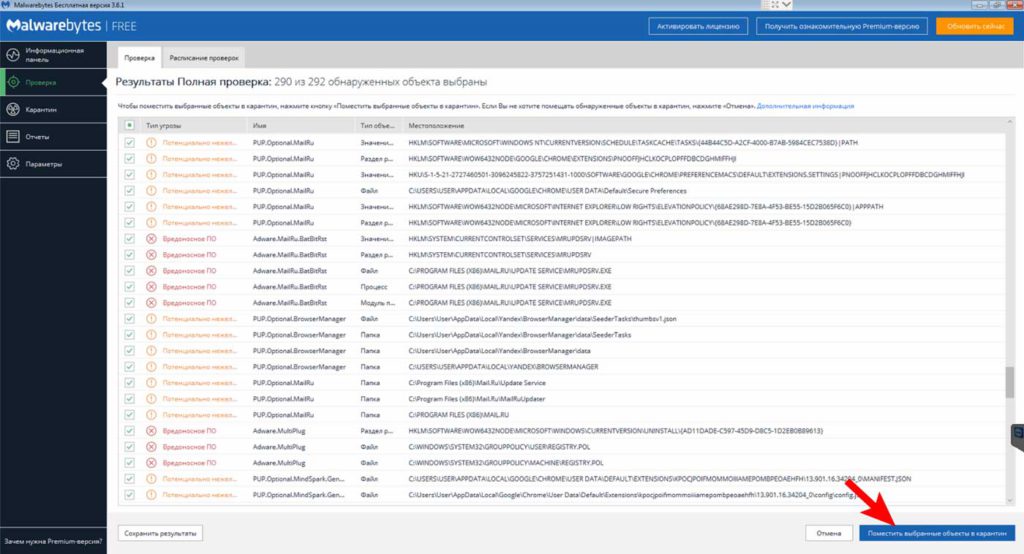Image resolution: width=1024 pixels, height=554 pixels.
Task: Click warning icon of the MANIFEST.JSON row
Action: pos(151,479)
